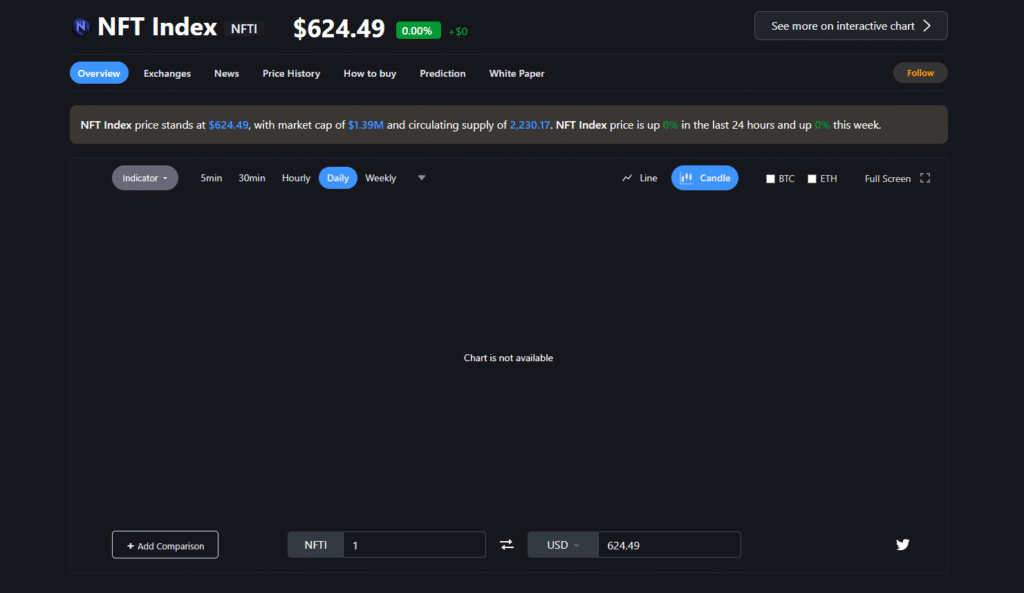
Task: Click the NFT Index coin logo
Action: [x=81, y=27]
